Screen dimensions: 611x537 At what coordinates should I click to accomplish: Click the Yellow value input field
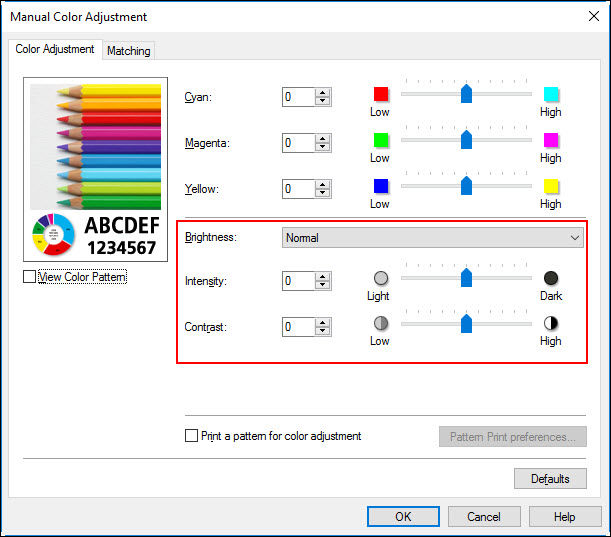298,189
